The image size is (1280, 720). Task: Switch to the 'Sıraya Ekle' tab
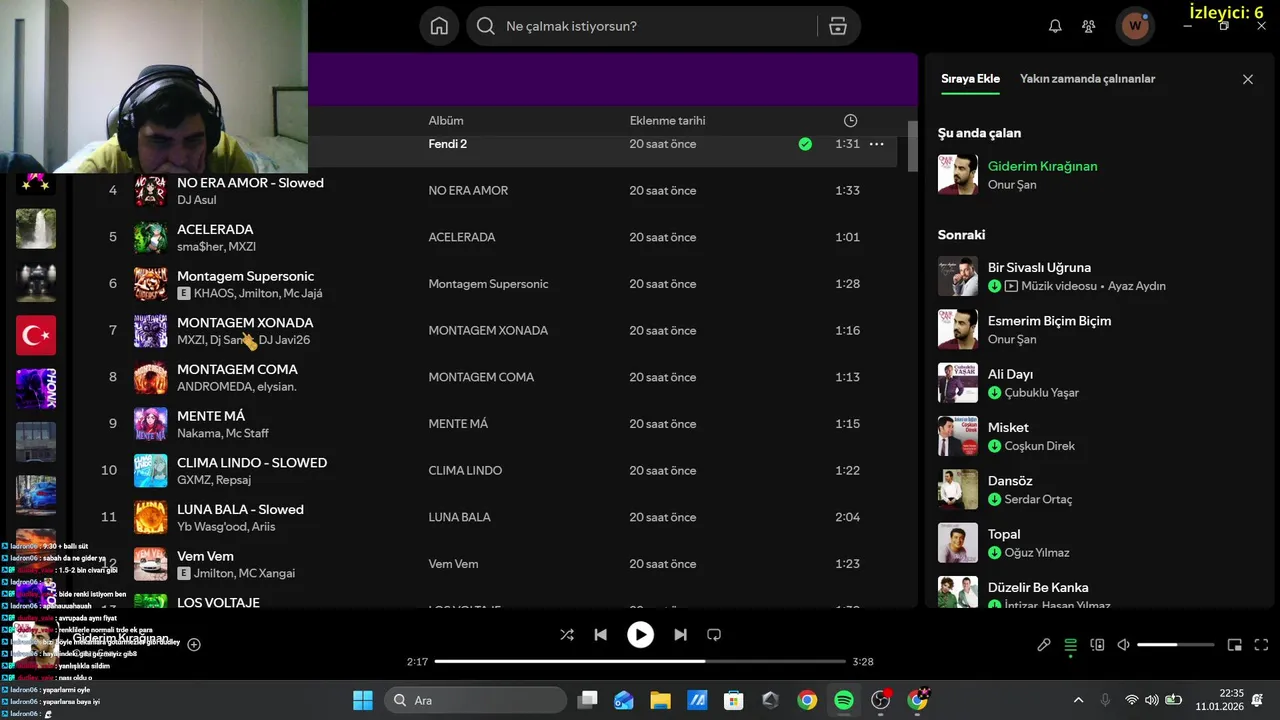coord(970,79)
